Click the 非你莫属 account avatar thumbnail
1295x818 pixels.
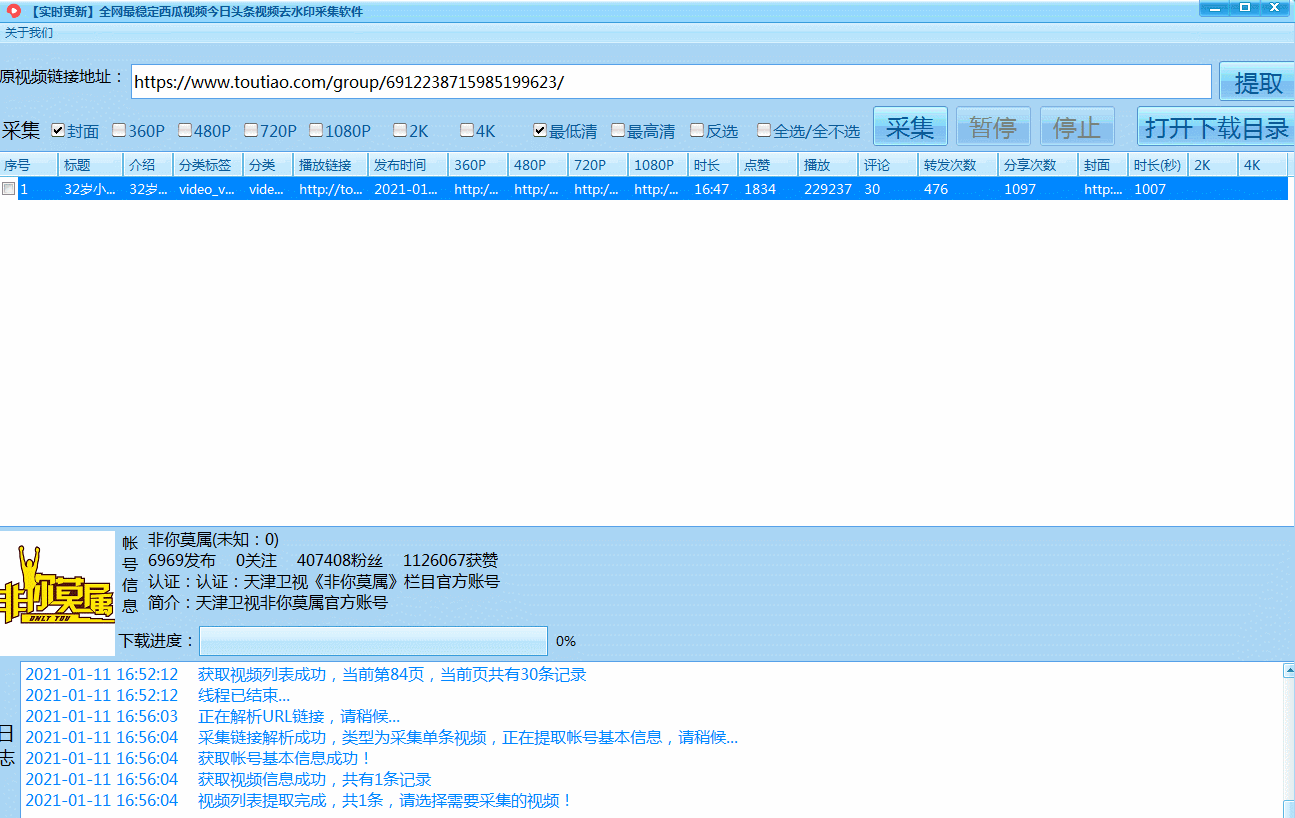pyautogui.click(x=57, y=593)
